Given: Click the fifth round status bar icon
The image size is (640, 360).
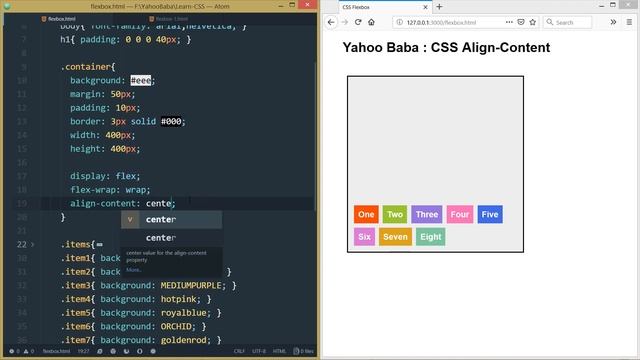Looking at the screenshot, I should 153,351.
